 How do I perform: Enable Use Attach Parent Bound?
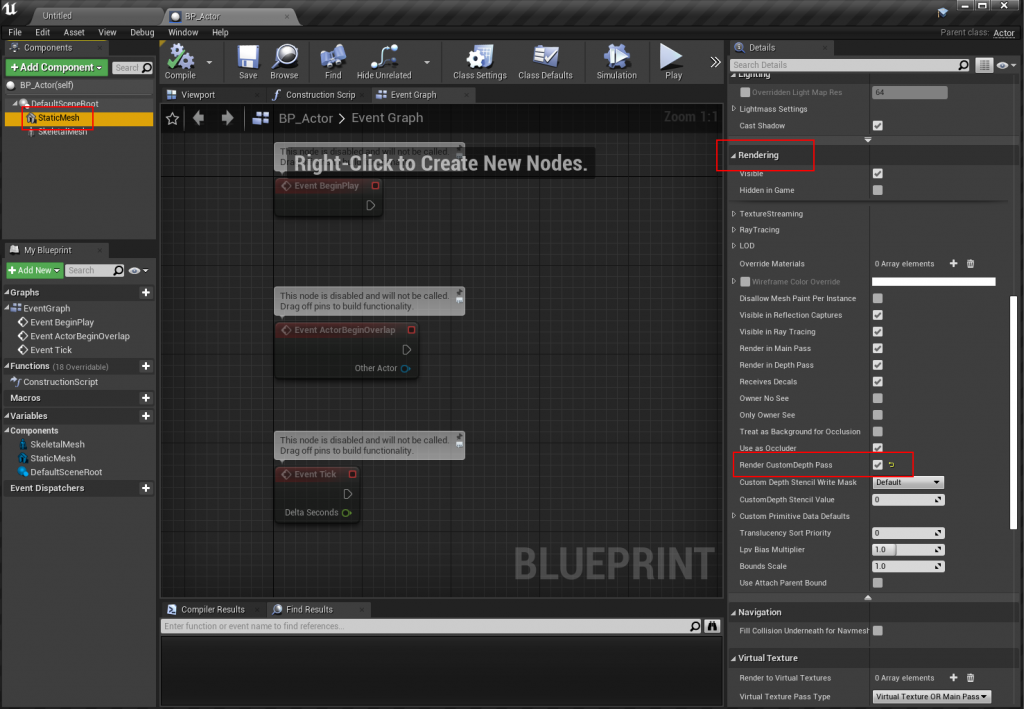click(x=878, y=582)
